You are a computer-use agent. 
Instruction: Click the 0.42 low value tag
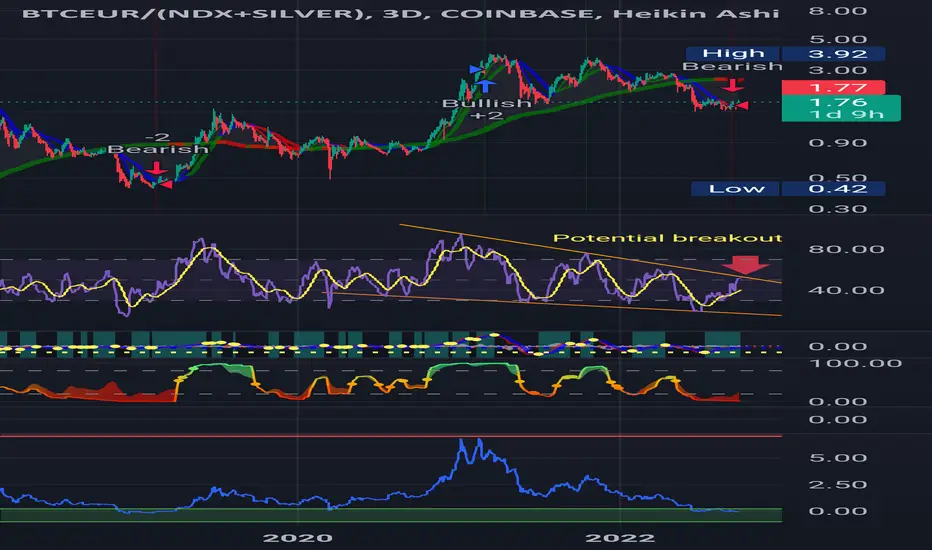[833, 188]
